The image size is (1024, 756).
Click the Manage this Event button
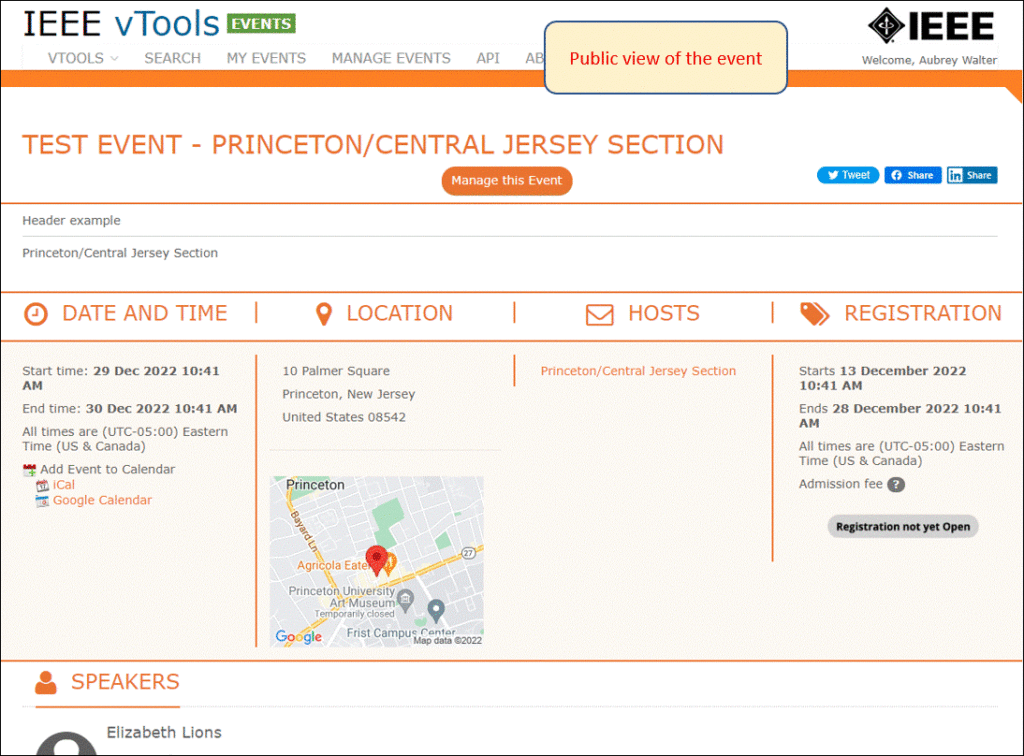pyautogui.click(x=507, y=181)
